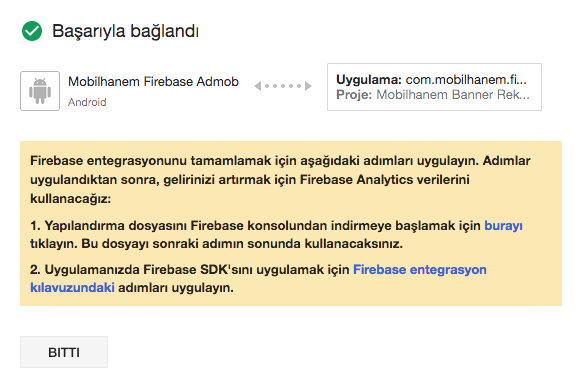Viewport: 586px width, 387px height.
Task: Click the 'adımları uygulayın.' text ending step 2
Action: pyautogui.click(x=176, y=288)
